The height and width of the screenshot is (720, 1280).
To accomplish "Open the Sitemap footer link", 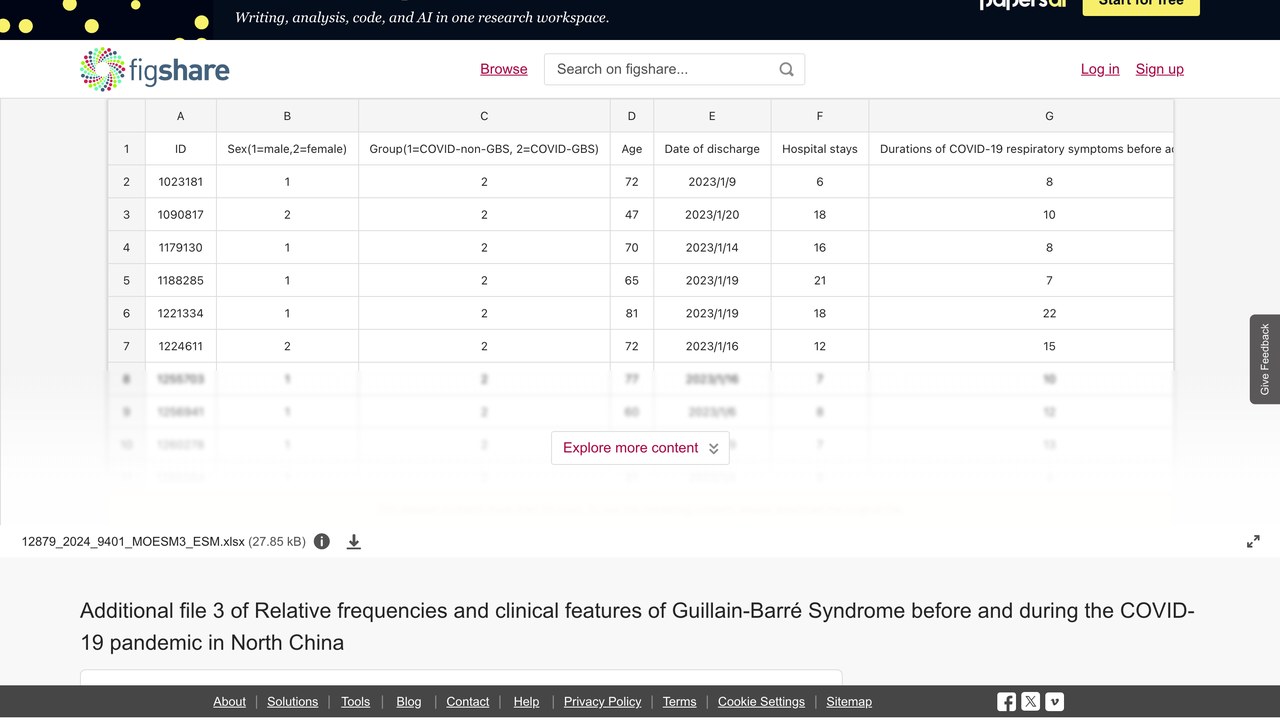I will 849,702.
